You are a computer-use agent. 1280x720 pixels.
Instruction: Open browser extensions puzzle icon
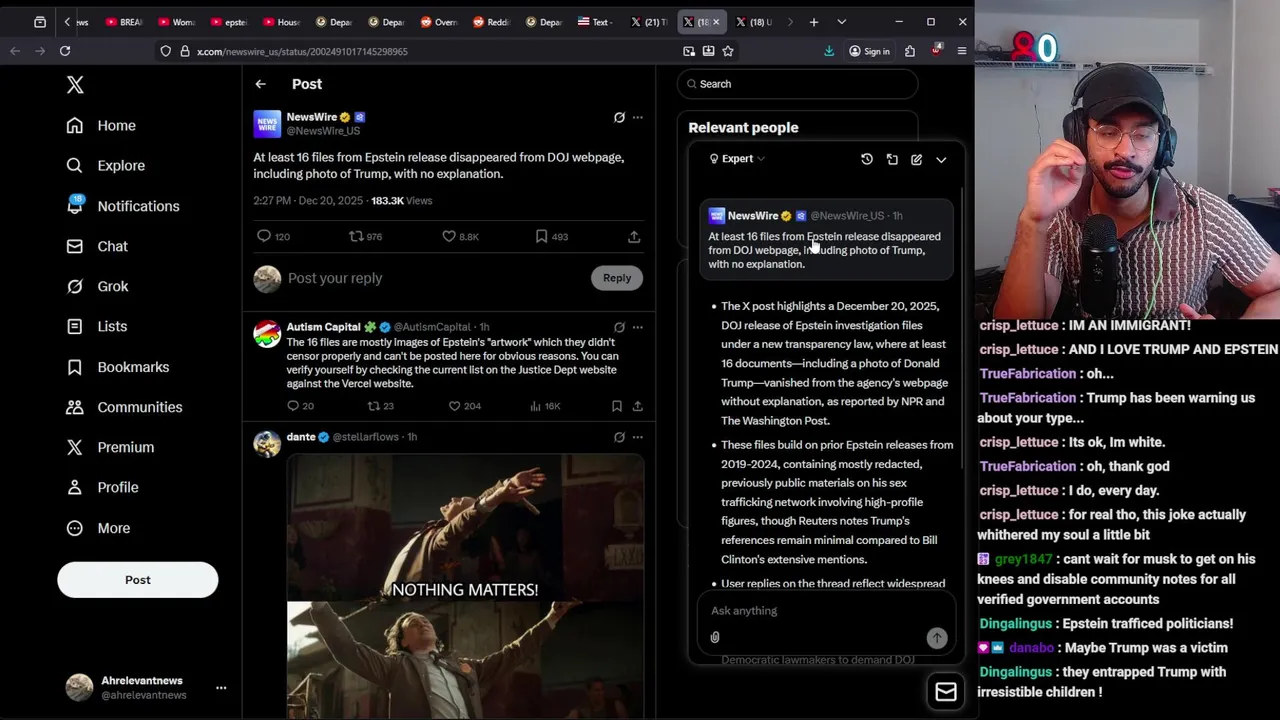point(910,51)
